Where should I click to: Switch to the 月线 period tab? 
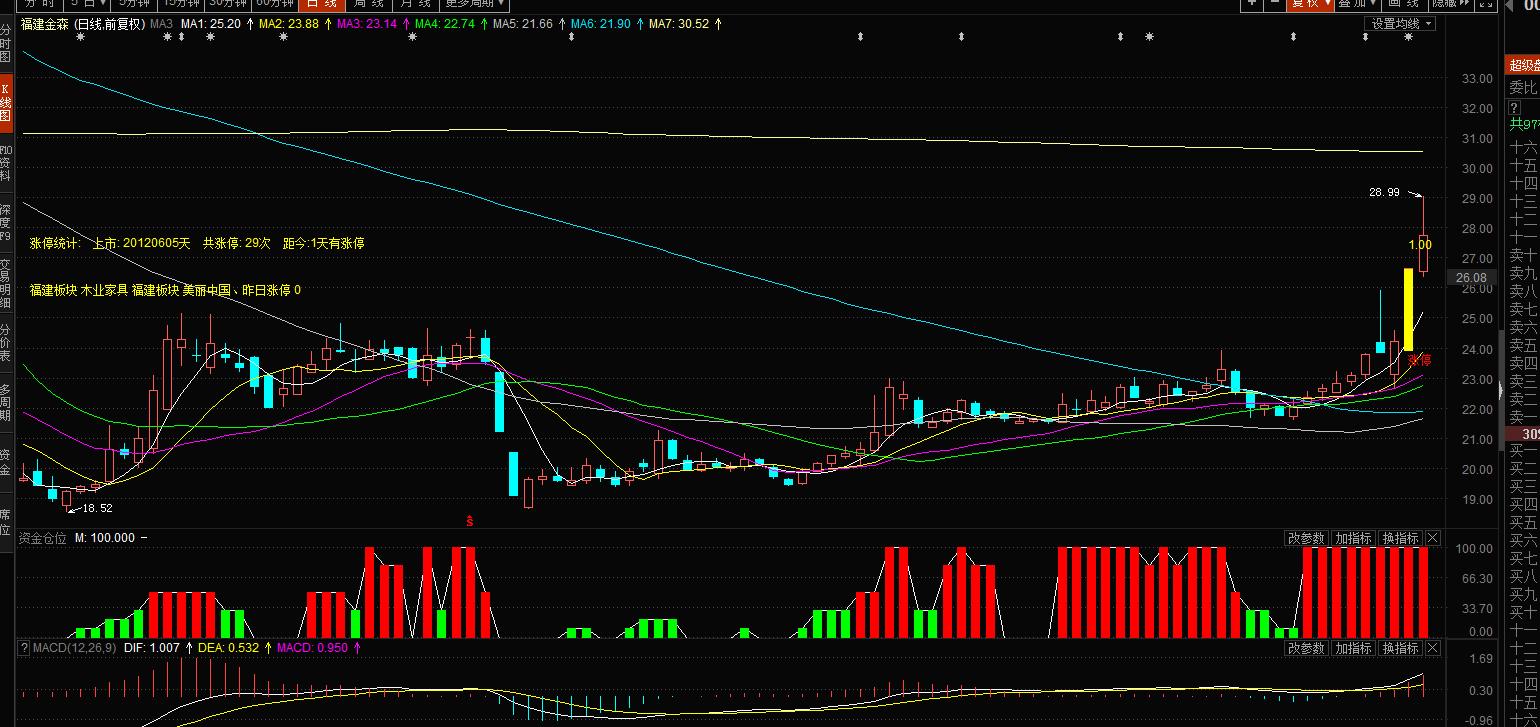coord(415,4)
